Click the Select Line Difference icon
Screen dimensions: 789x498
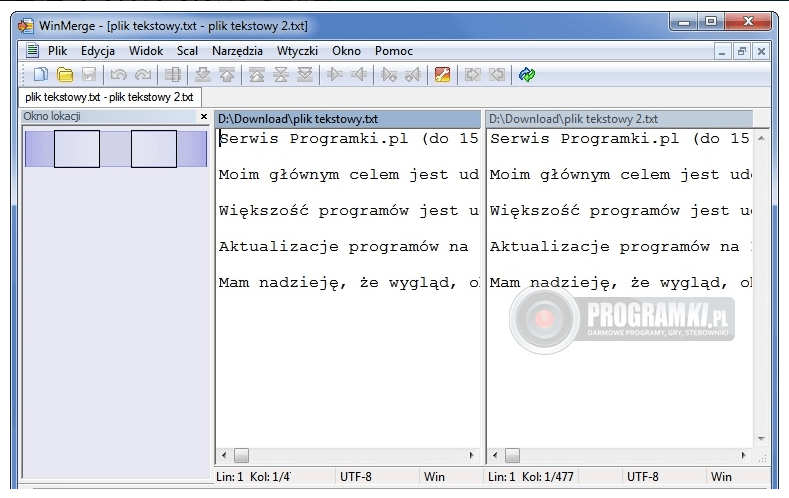(x=173, y=75)
